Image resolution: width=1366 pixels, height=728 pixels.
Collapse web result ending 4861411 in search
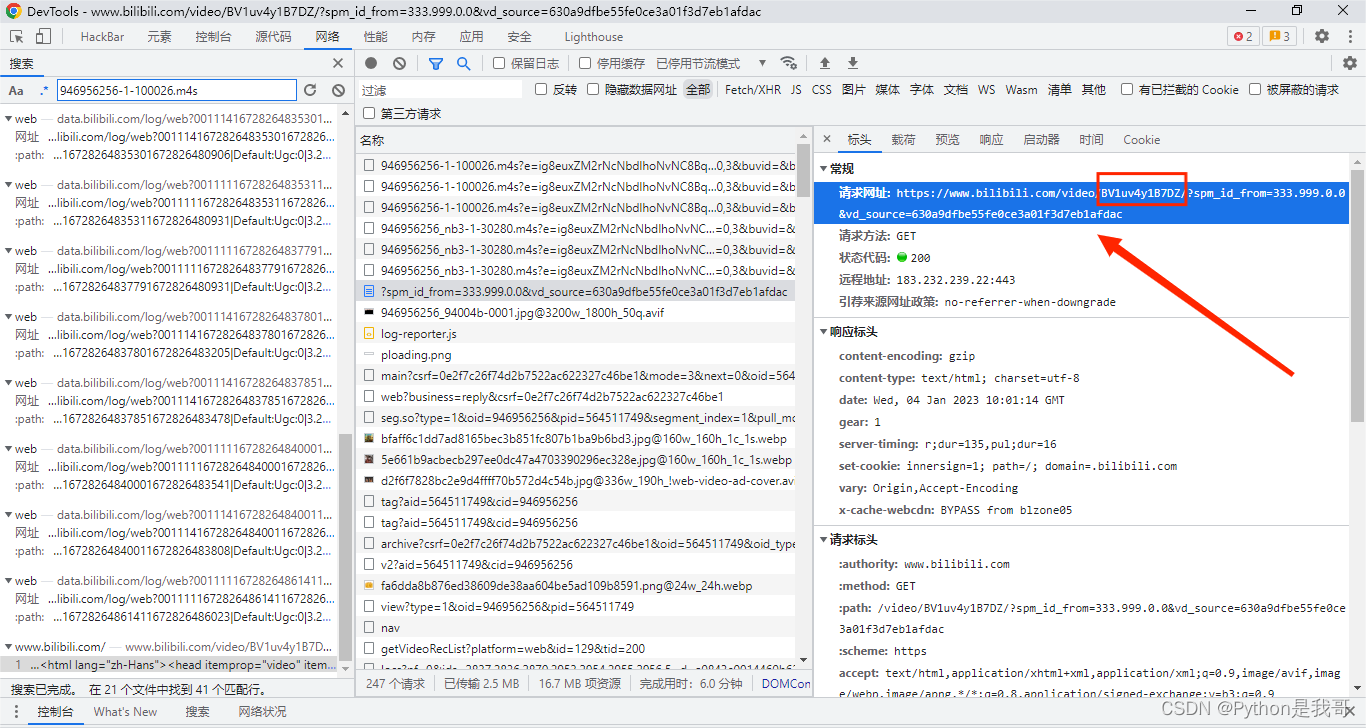tap(9, 581)
